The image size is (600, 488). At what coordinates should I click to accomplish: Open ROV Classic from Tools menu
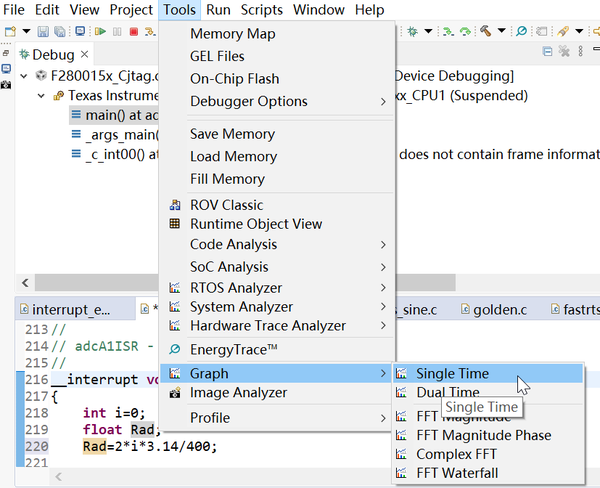coord(227,202)
